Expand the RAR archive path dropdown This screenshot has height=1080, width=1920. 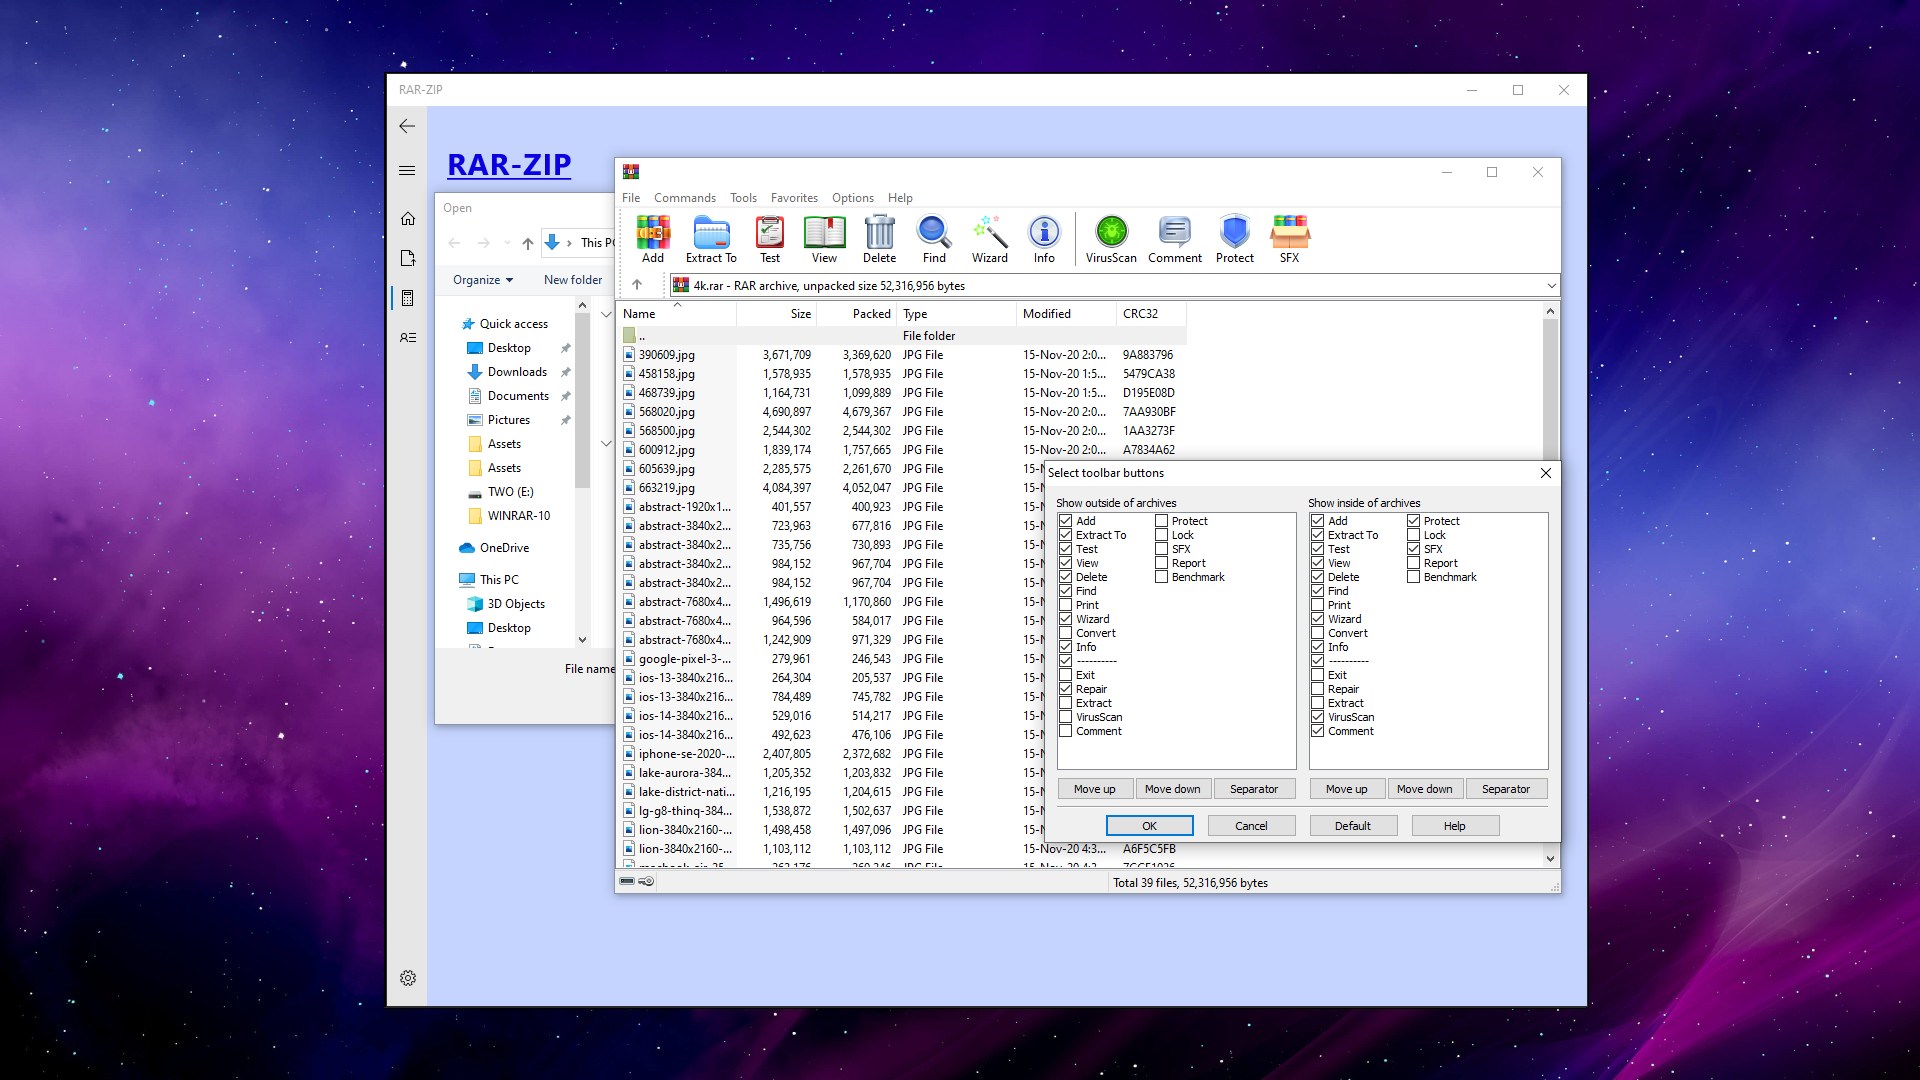[1549, 285]
